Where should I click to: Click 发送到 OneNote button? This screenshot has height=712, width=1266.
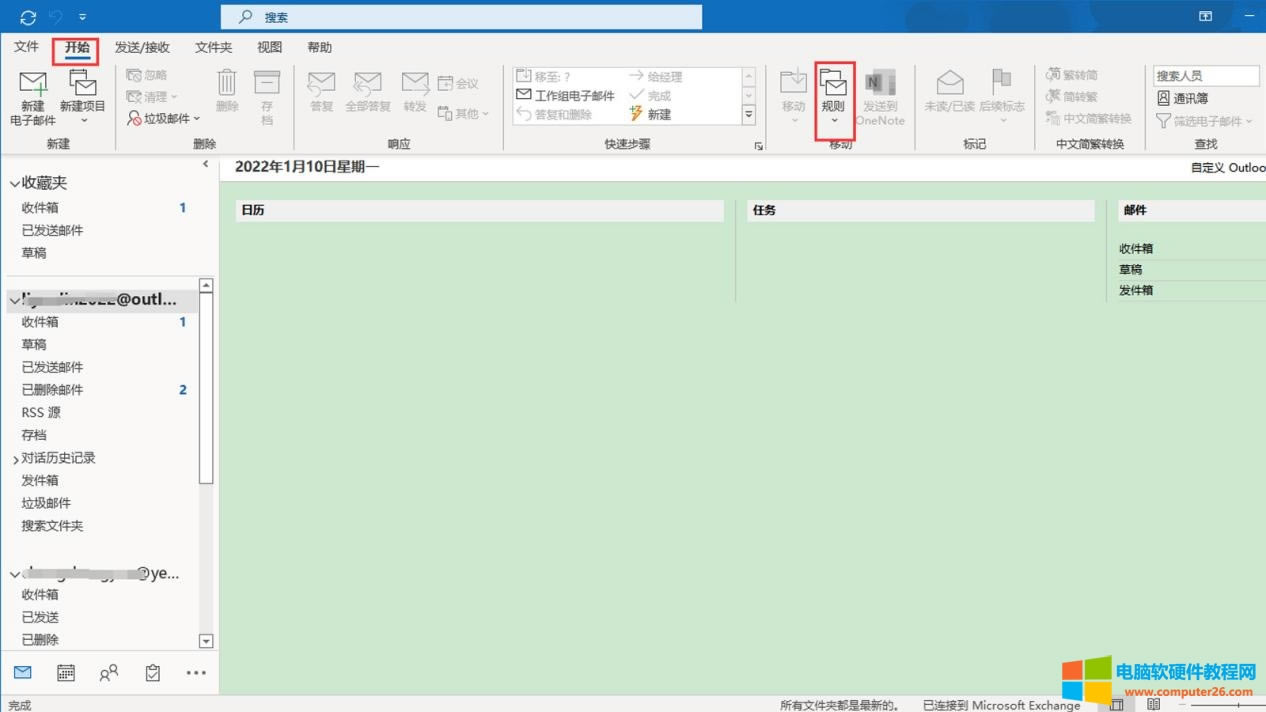(x=880, y=98)
